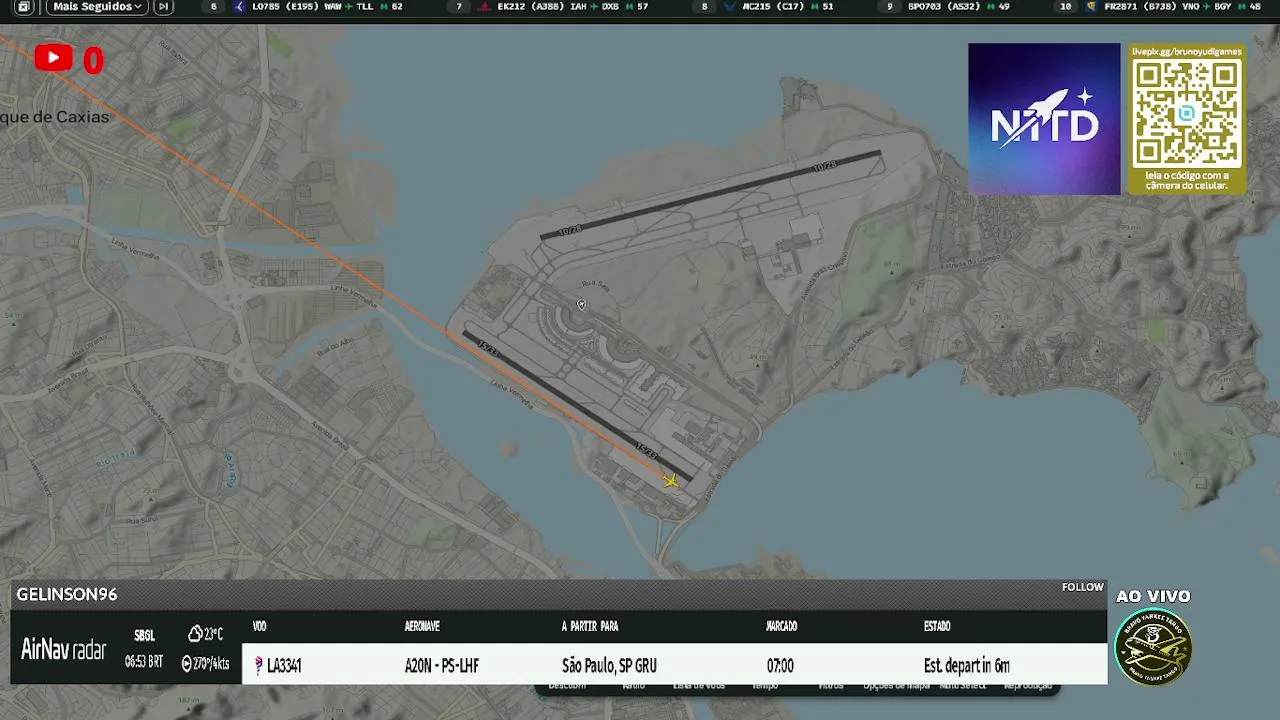Click the NITD rocket logo
This screenshot has height=720, width=1280.
pyautogui.click(x=1044, y=118)
